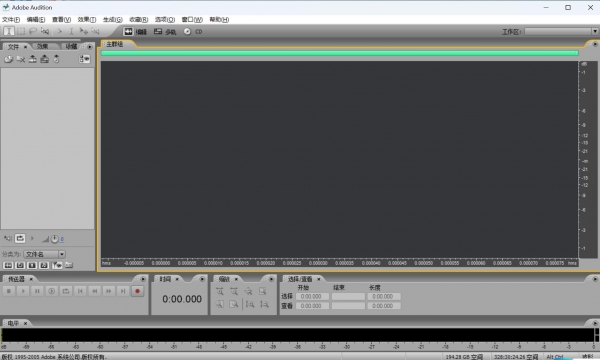600x360 pixels.
Task: Open the 选择/查看 panel menu arrow
Action: point(595,279)
